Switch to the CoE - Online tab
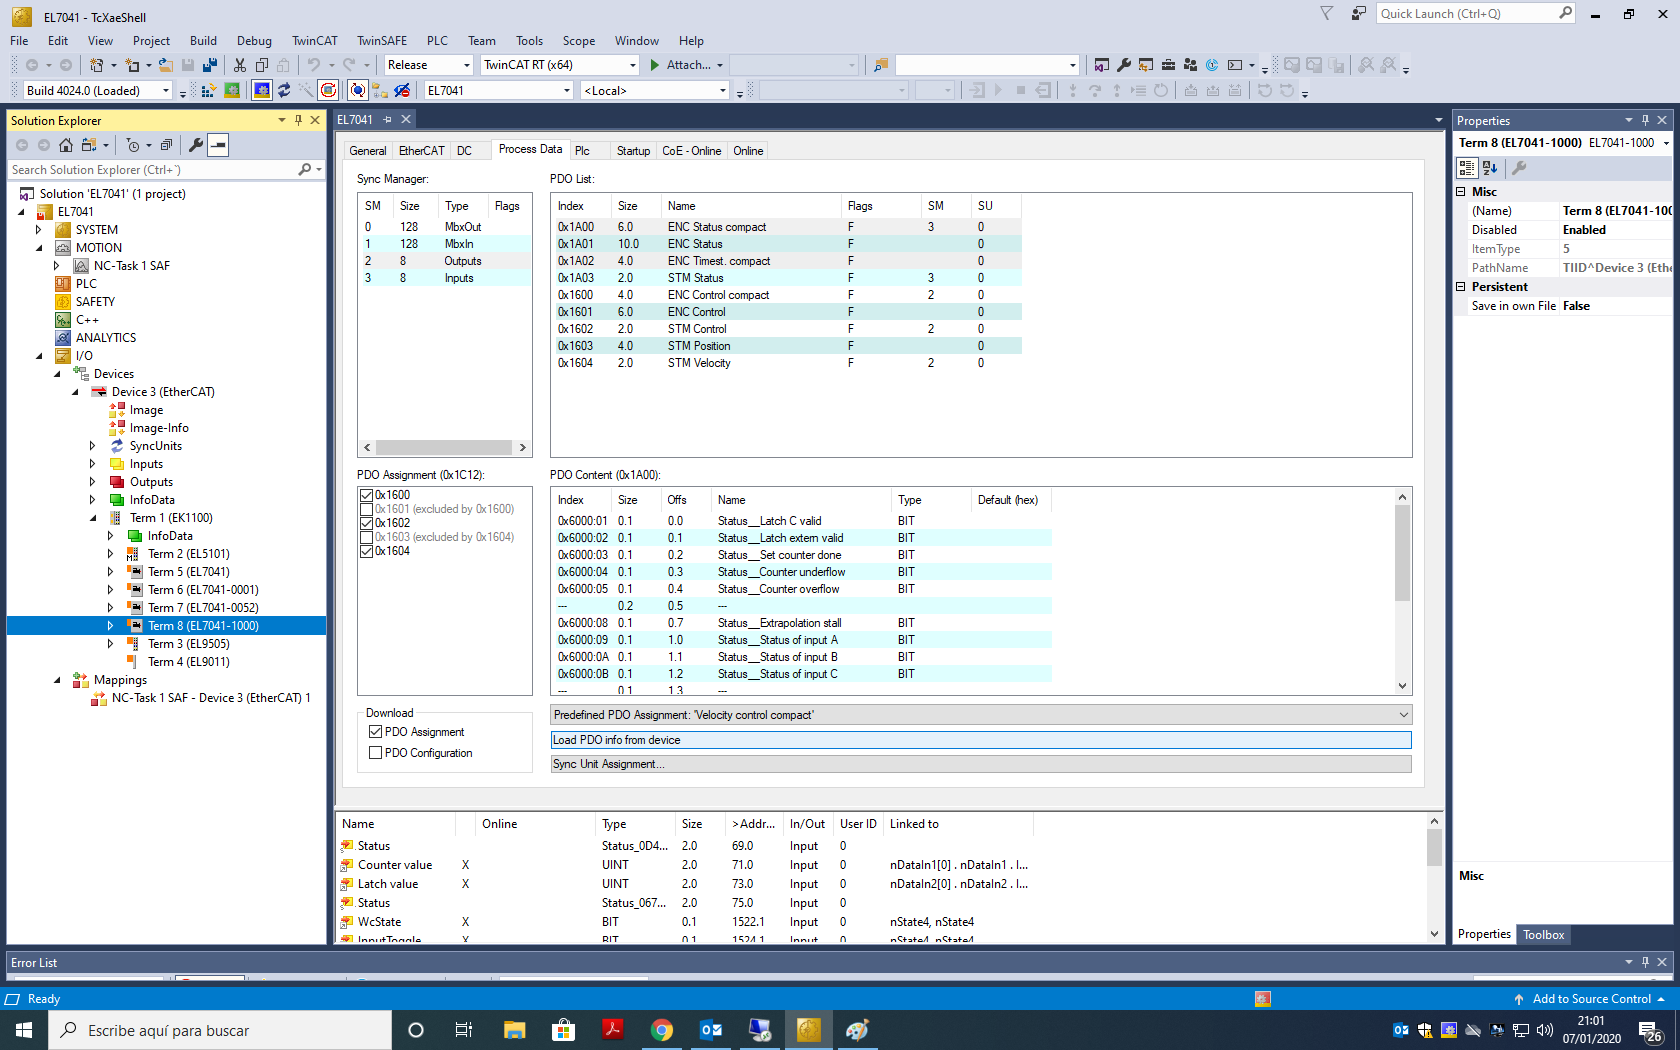The height and width of the screenshot is (1050, 1680). click(691, 151)
